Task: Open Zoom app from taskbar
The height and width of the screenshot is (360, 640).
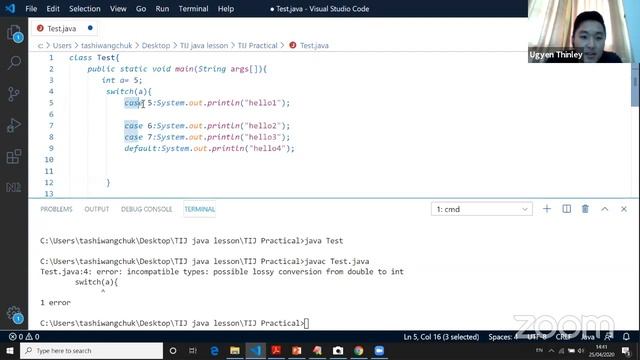Action: click(379, 351)
